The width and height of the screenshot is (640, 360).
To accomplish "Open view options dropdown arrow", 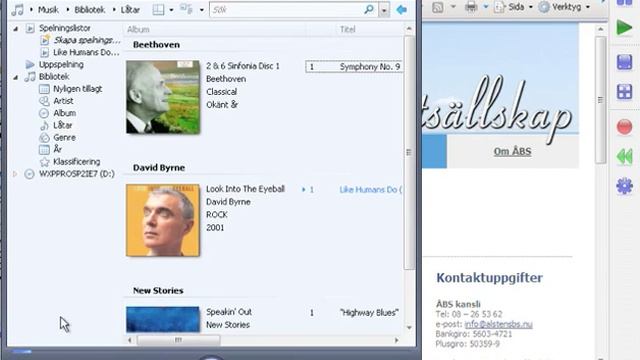I will coord(202,10).
